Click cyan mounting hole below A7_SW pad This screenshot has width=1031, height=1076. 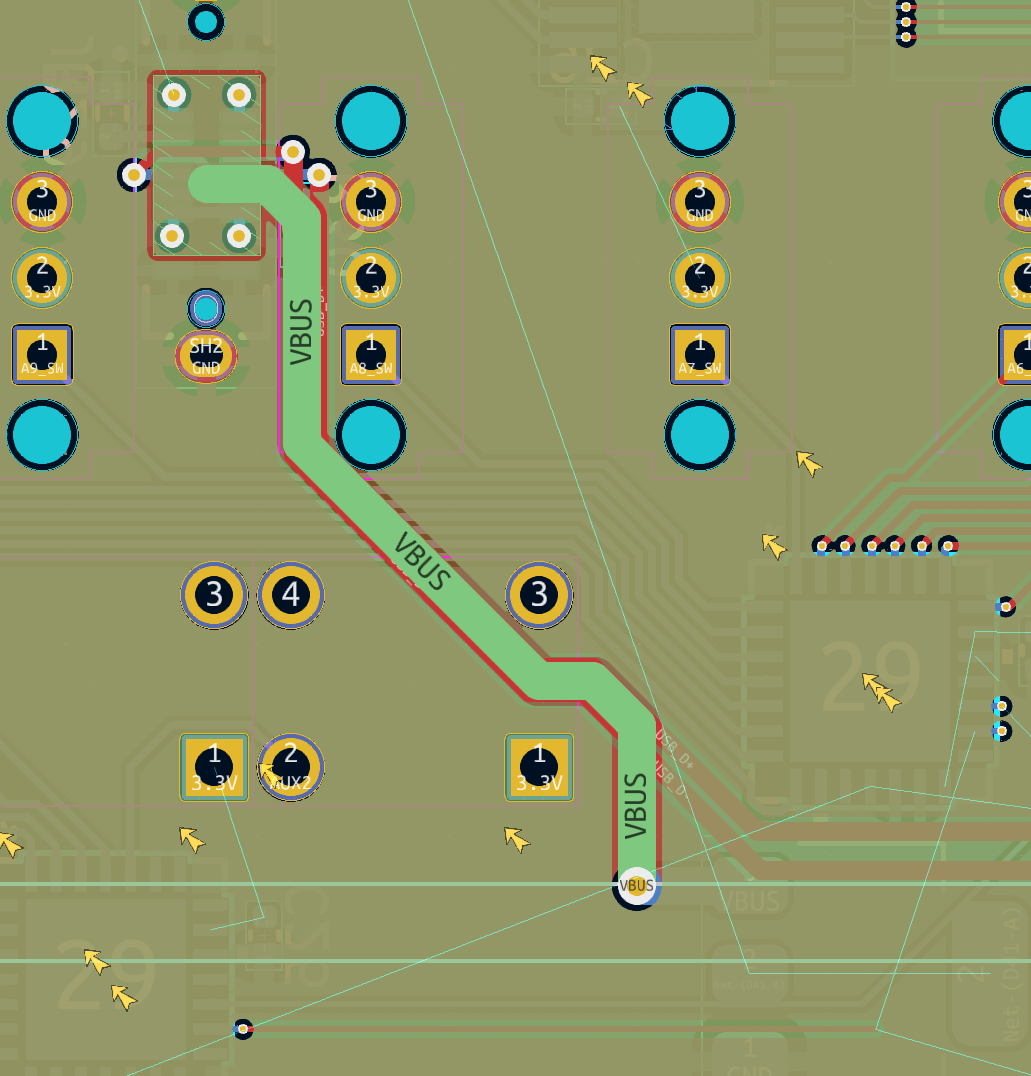(x=700, y=435)
